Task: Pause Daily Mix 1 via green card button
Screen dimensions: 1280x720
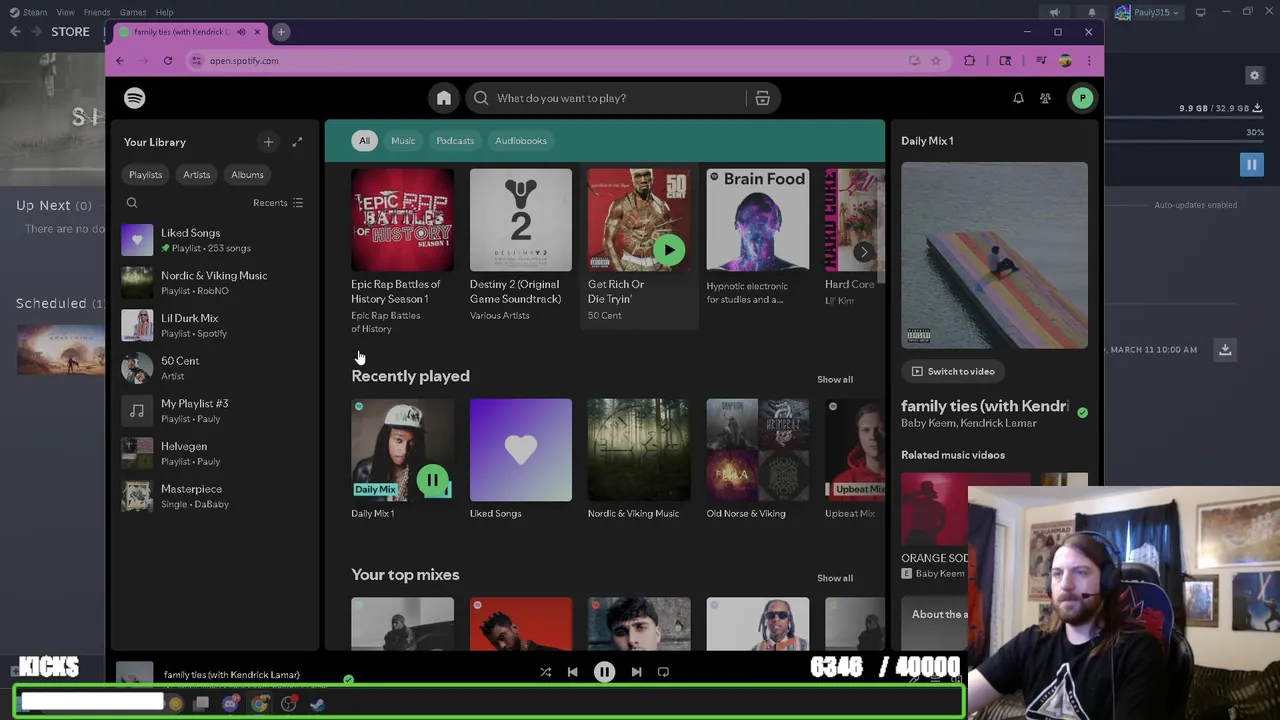Action: (433, 481)
